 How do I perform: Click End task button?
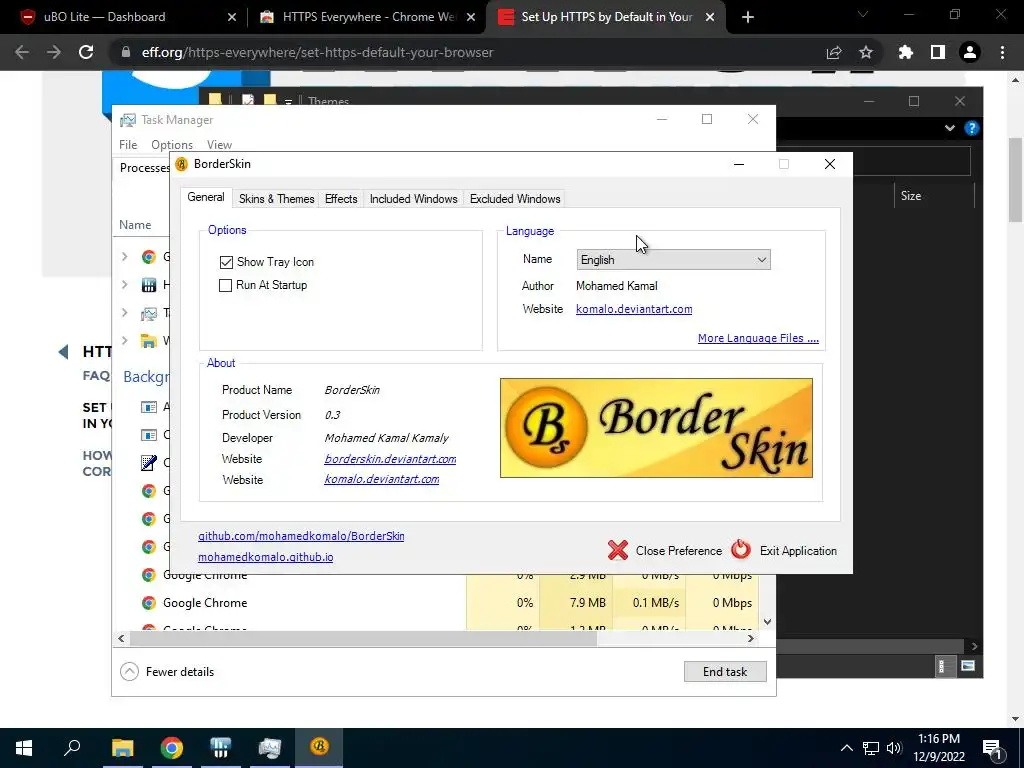(x=725, y=671)
